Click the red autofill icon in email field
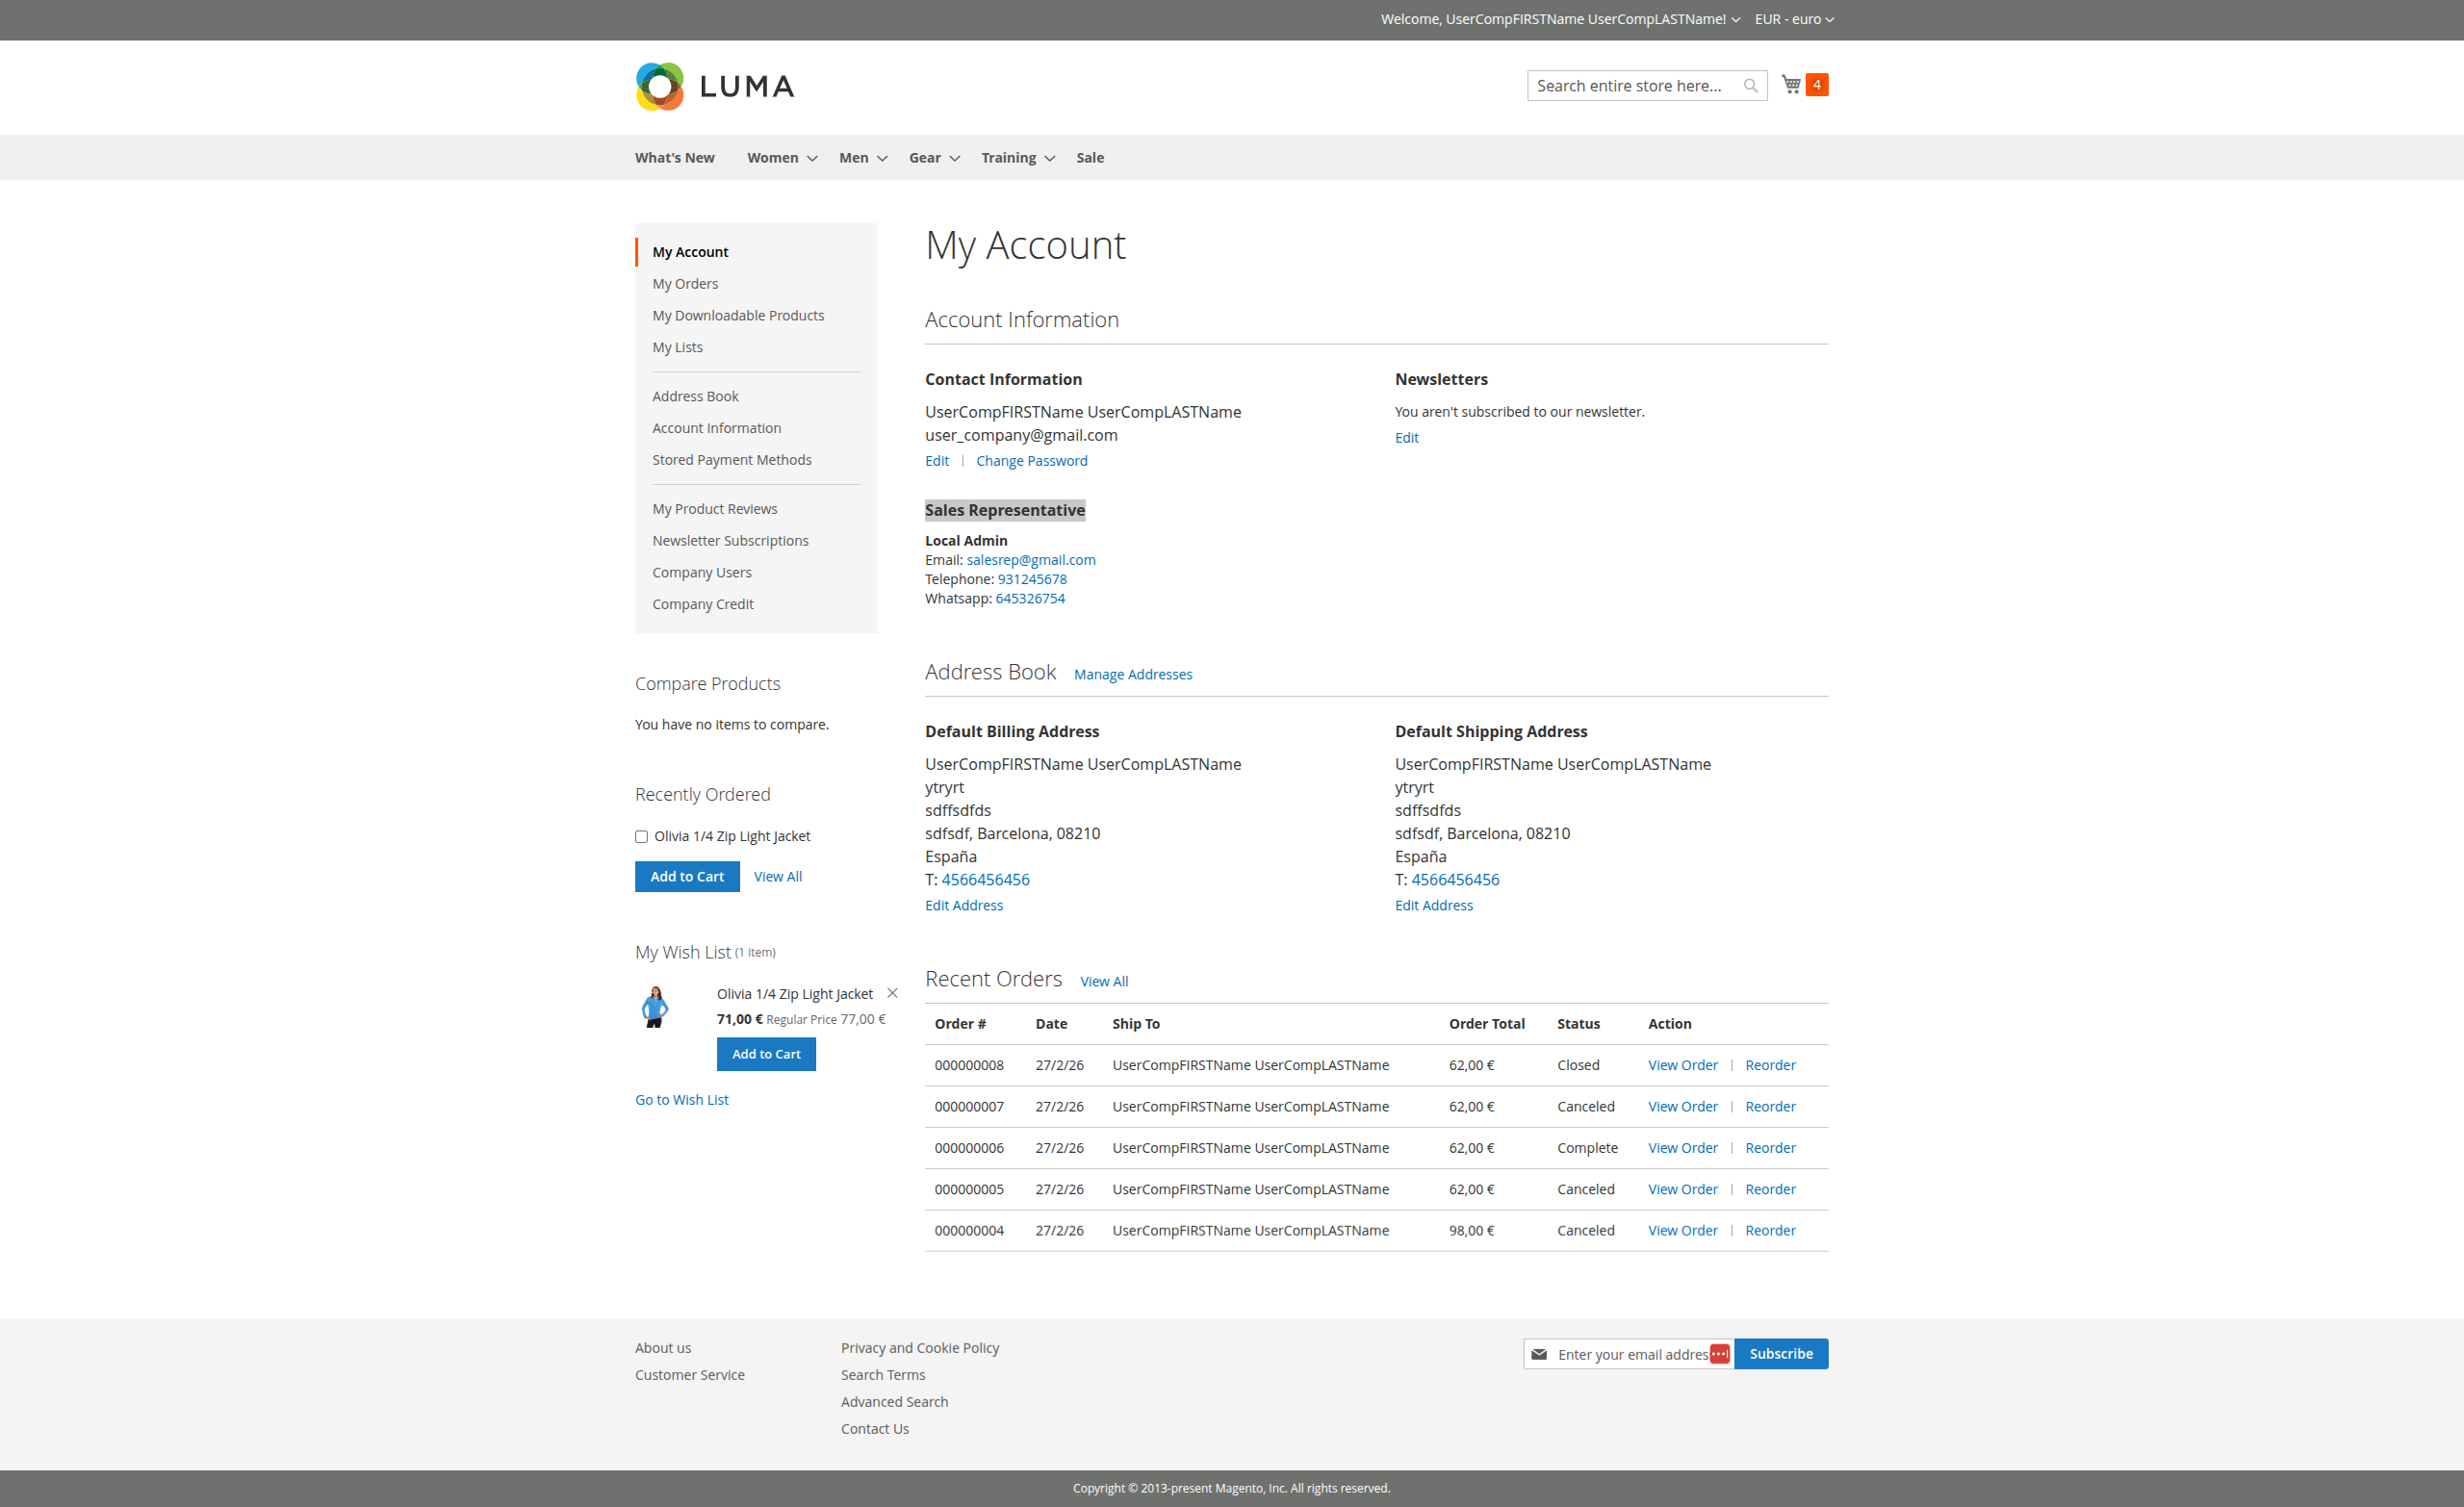 coord(1719,1353)
